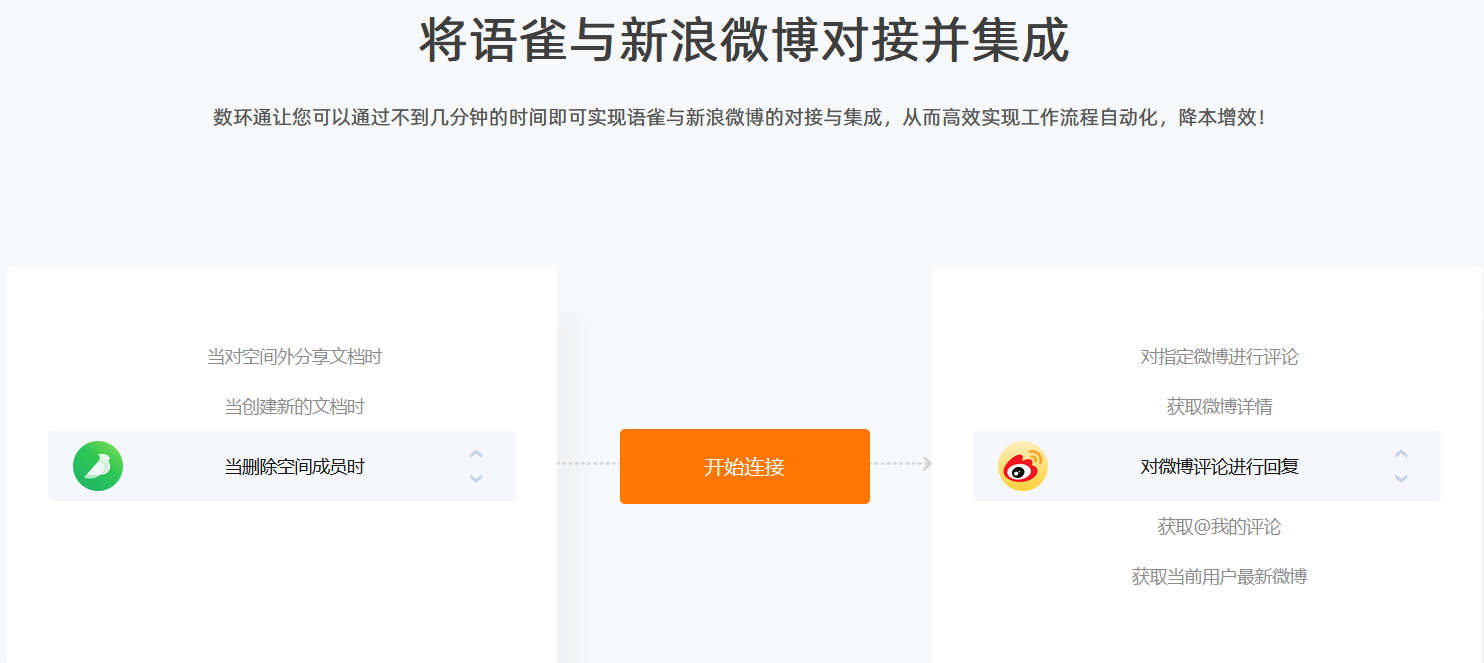The image size is (1484, 663).
Task: Click the 数环通 description subtitle text
Action: (x=741, y=118)
